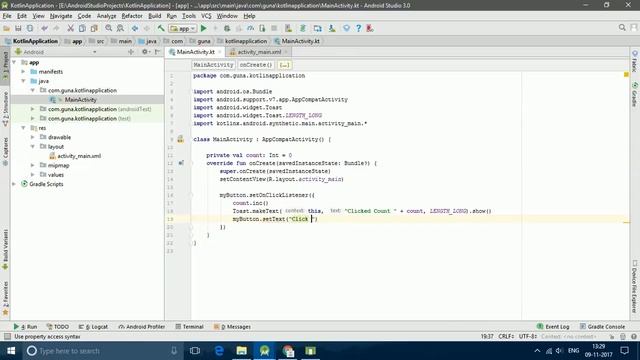The width and height of the screenshot is (640, 360).
Task: Click the override gutter icon beside onCreate
Action: (181, 163)
